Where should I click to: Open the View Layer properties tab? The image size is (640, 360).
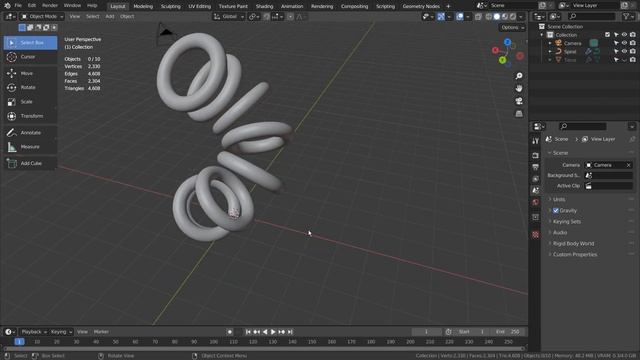click(x=536, y=179)
